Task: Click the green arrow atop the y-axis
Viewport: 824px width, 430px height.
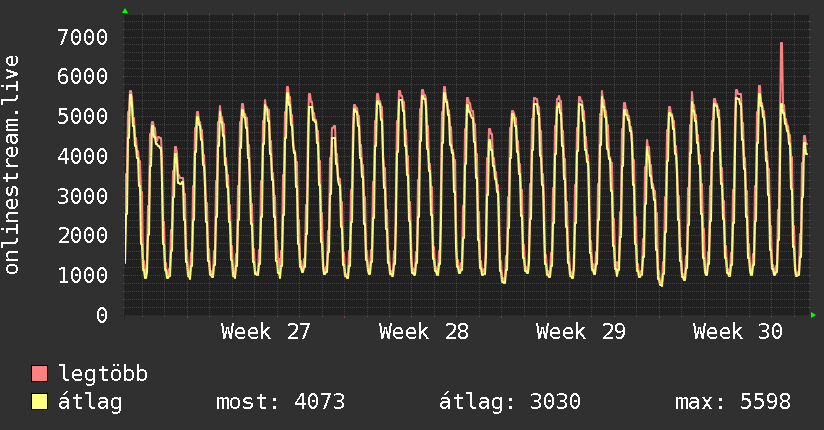Action: pyautogui.click(x=125, y=11)
